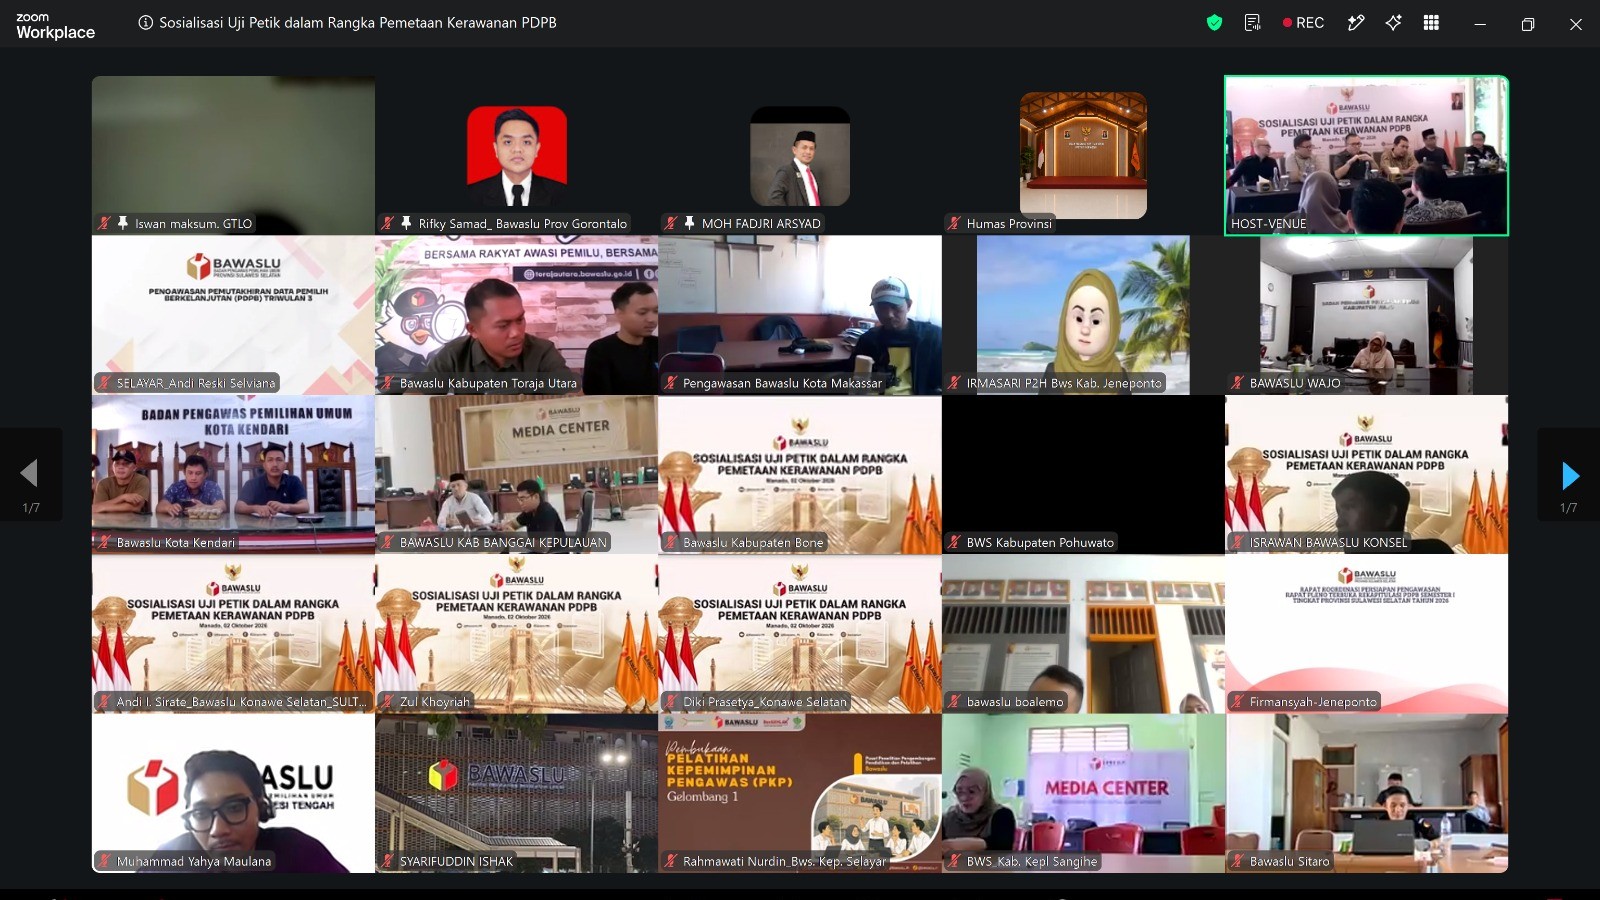Click the pin icon on MOH FADJRI ARSYAD
The height and width of the screenshot is (900, 1600).
[689, 223]
